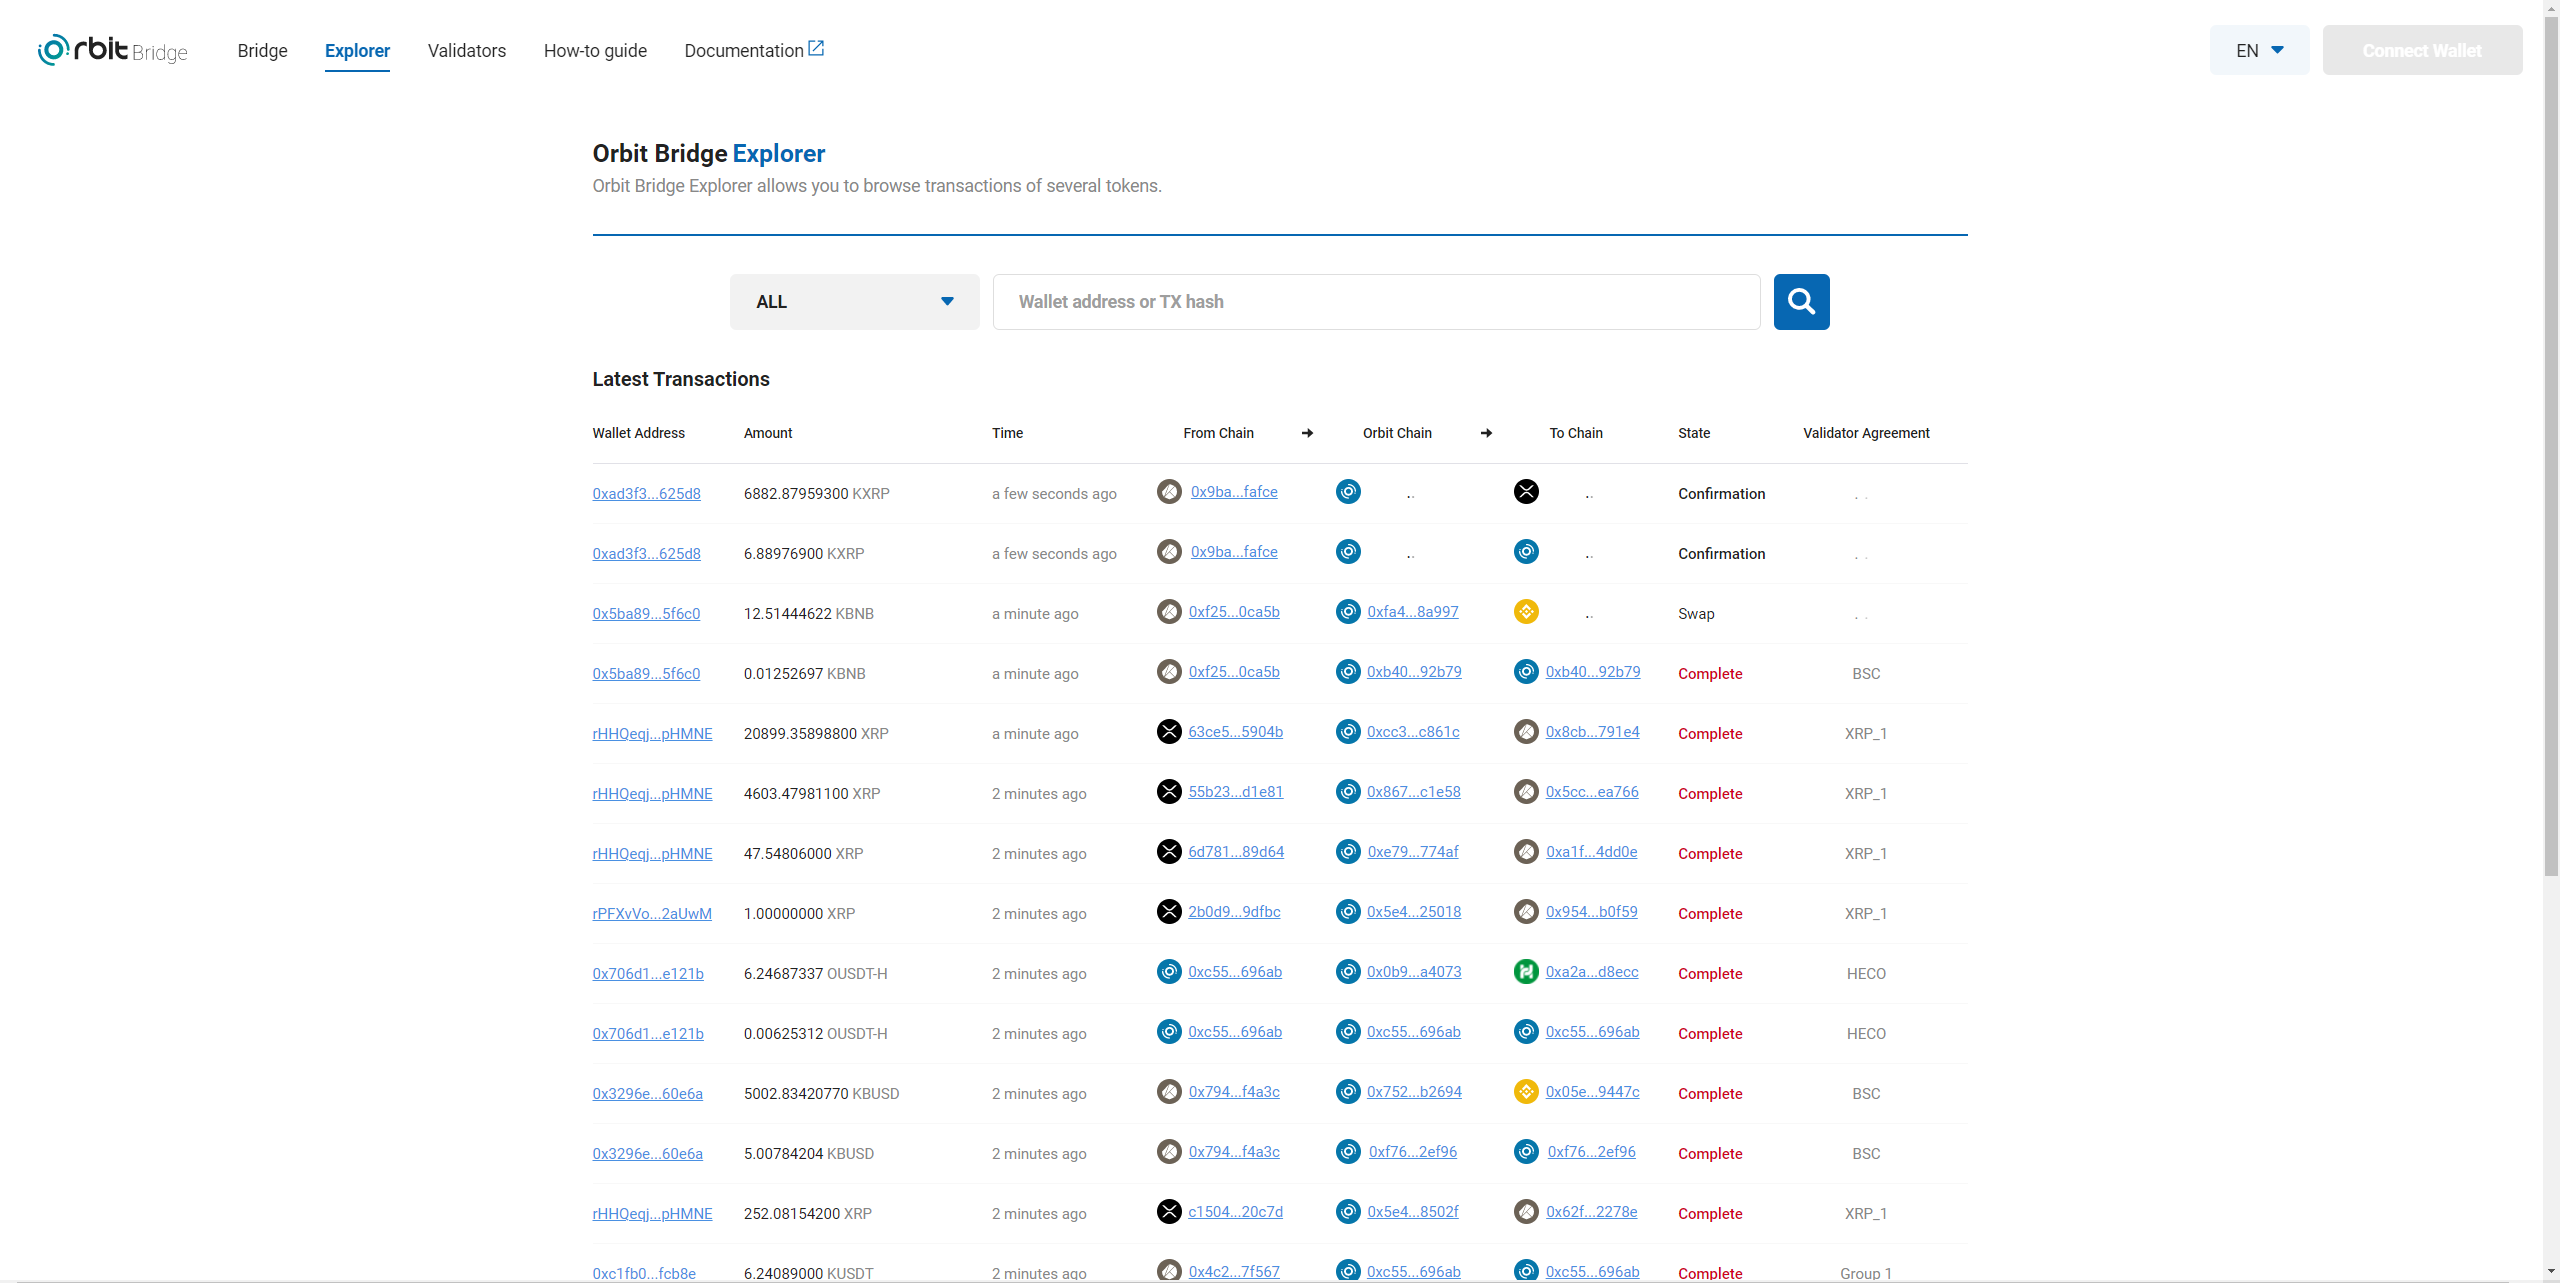Viewport: 2560px width, 1283px height.
Task: Click Klaytn icon next to 0x8cb...791e4
Action: [1526, 732]
